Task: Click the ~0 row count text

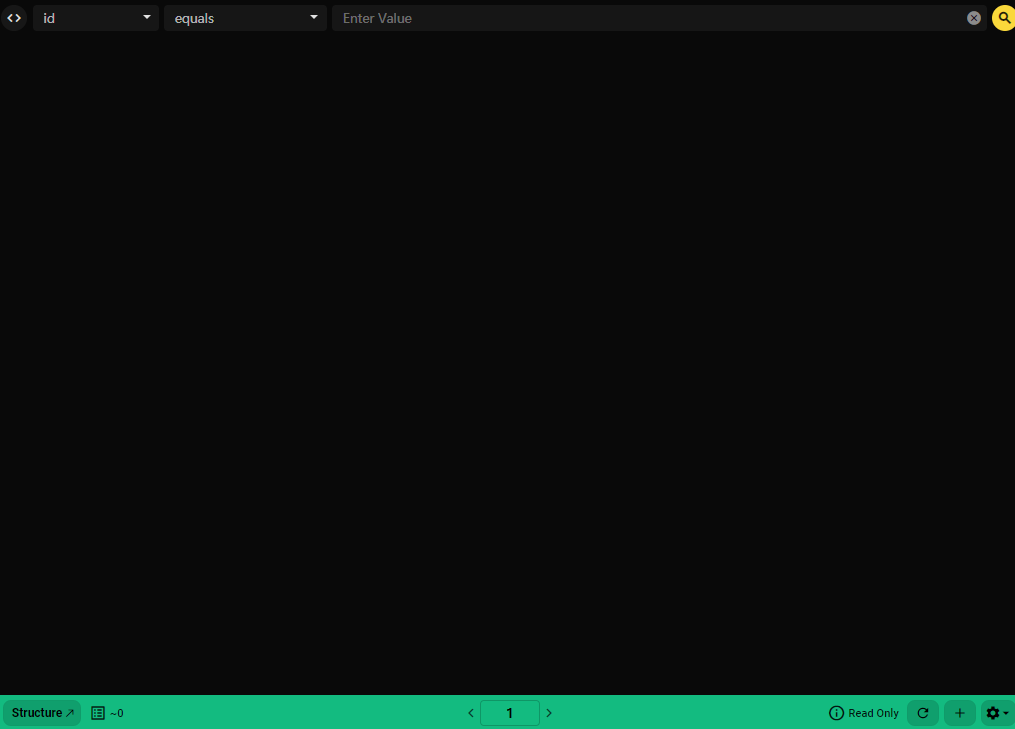Action: 117,712
